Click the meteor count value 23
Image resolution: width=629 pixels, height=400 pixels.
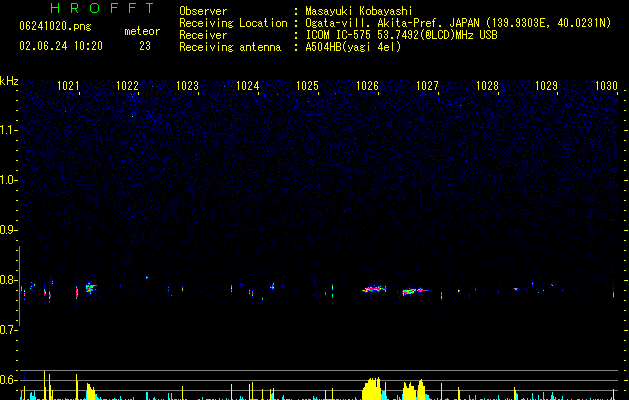tap(145, 46)
